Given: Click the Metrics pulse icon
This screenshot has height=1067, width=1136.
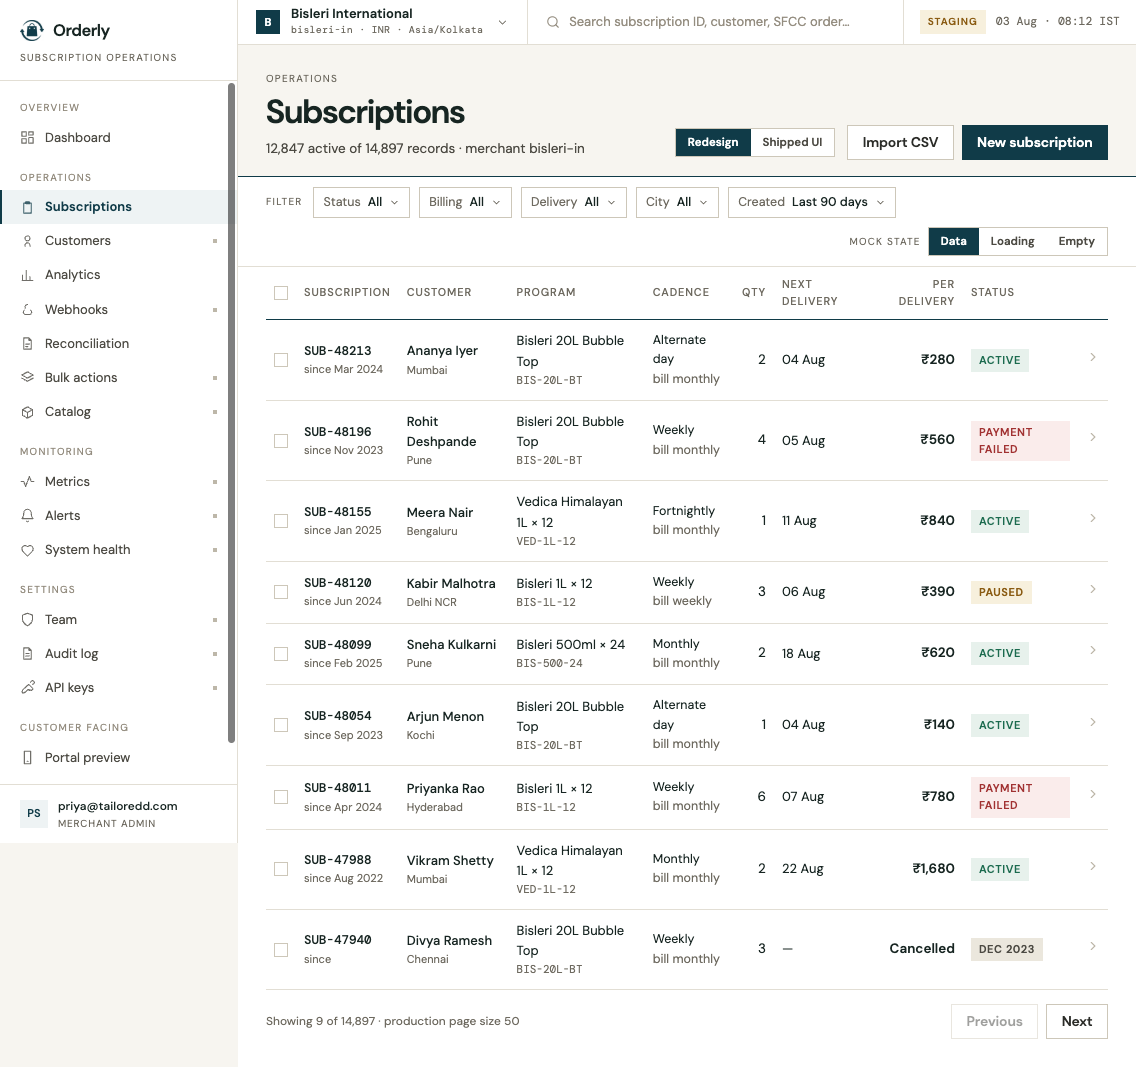Looking at the screenshot, I should [28, 482].
